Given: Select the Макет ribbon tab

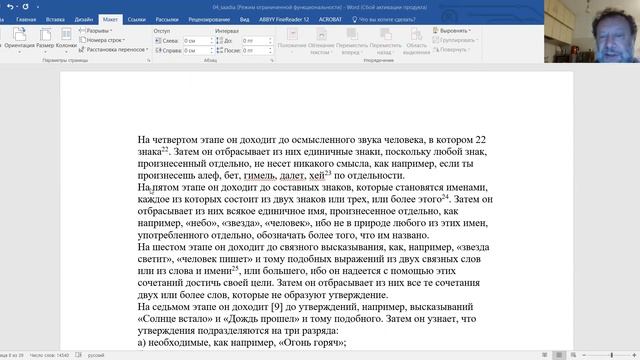Looking at the screenshot, I should coord(110,19).
